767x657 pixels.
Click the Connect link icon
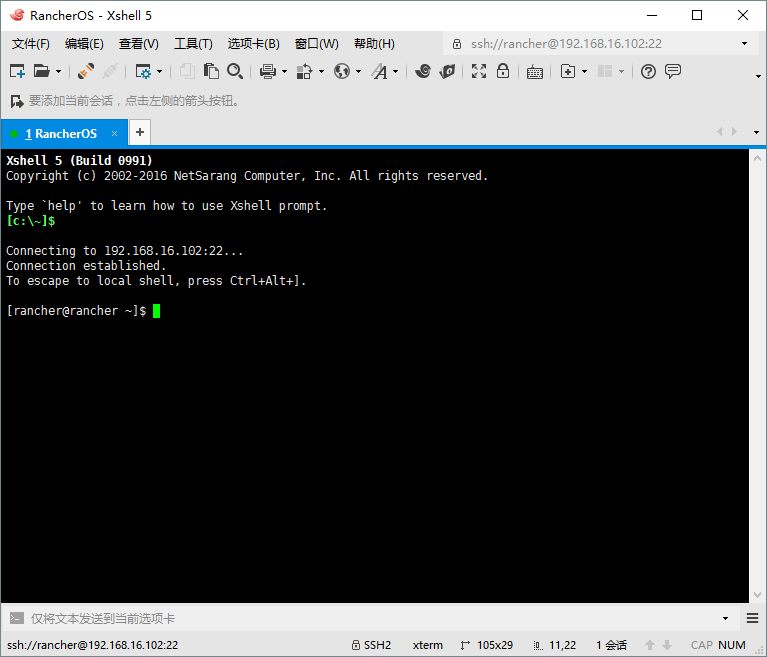86,71
